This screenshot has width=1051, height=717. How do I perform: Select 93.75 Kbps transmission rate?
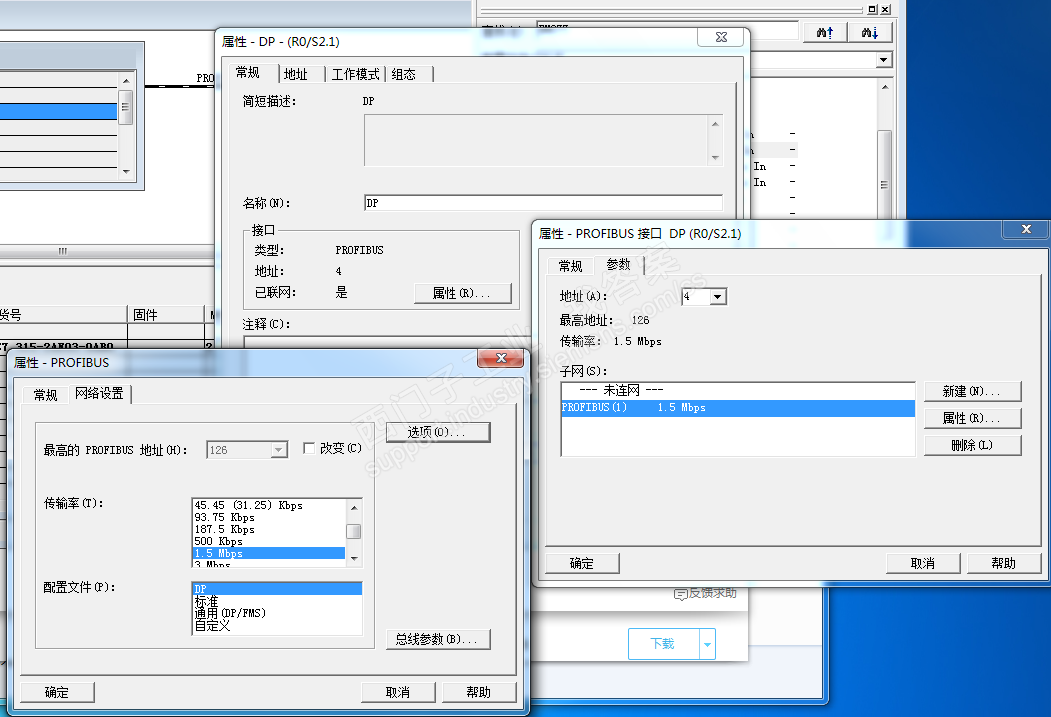coord(269,517)
